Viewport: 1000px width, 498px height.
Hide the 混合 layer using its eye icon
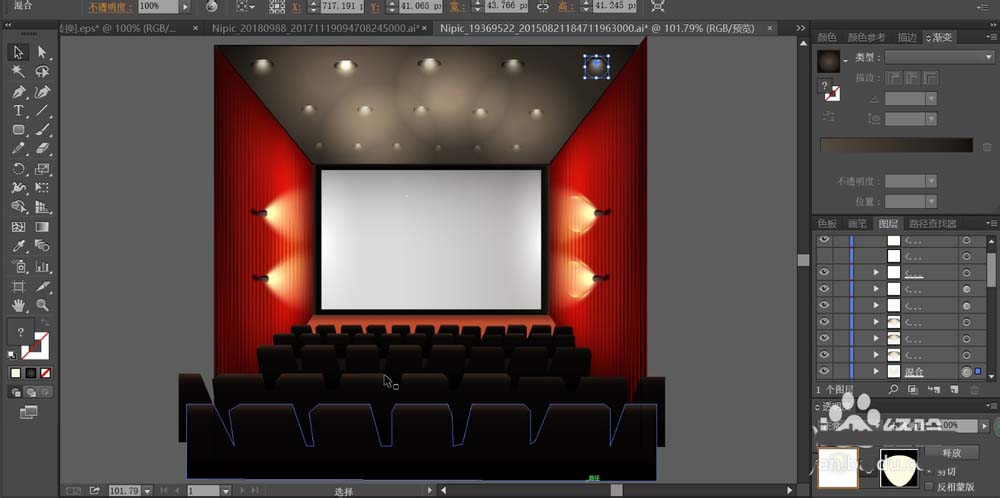pyautogui.click(x=825, y=371)
